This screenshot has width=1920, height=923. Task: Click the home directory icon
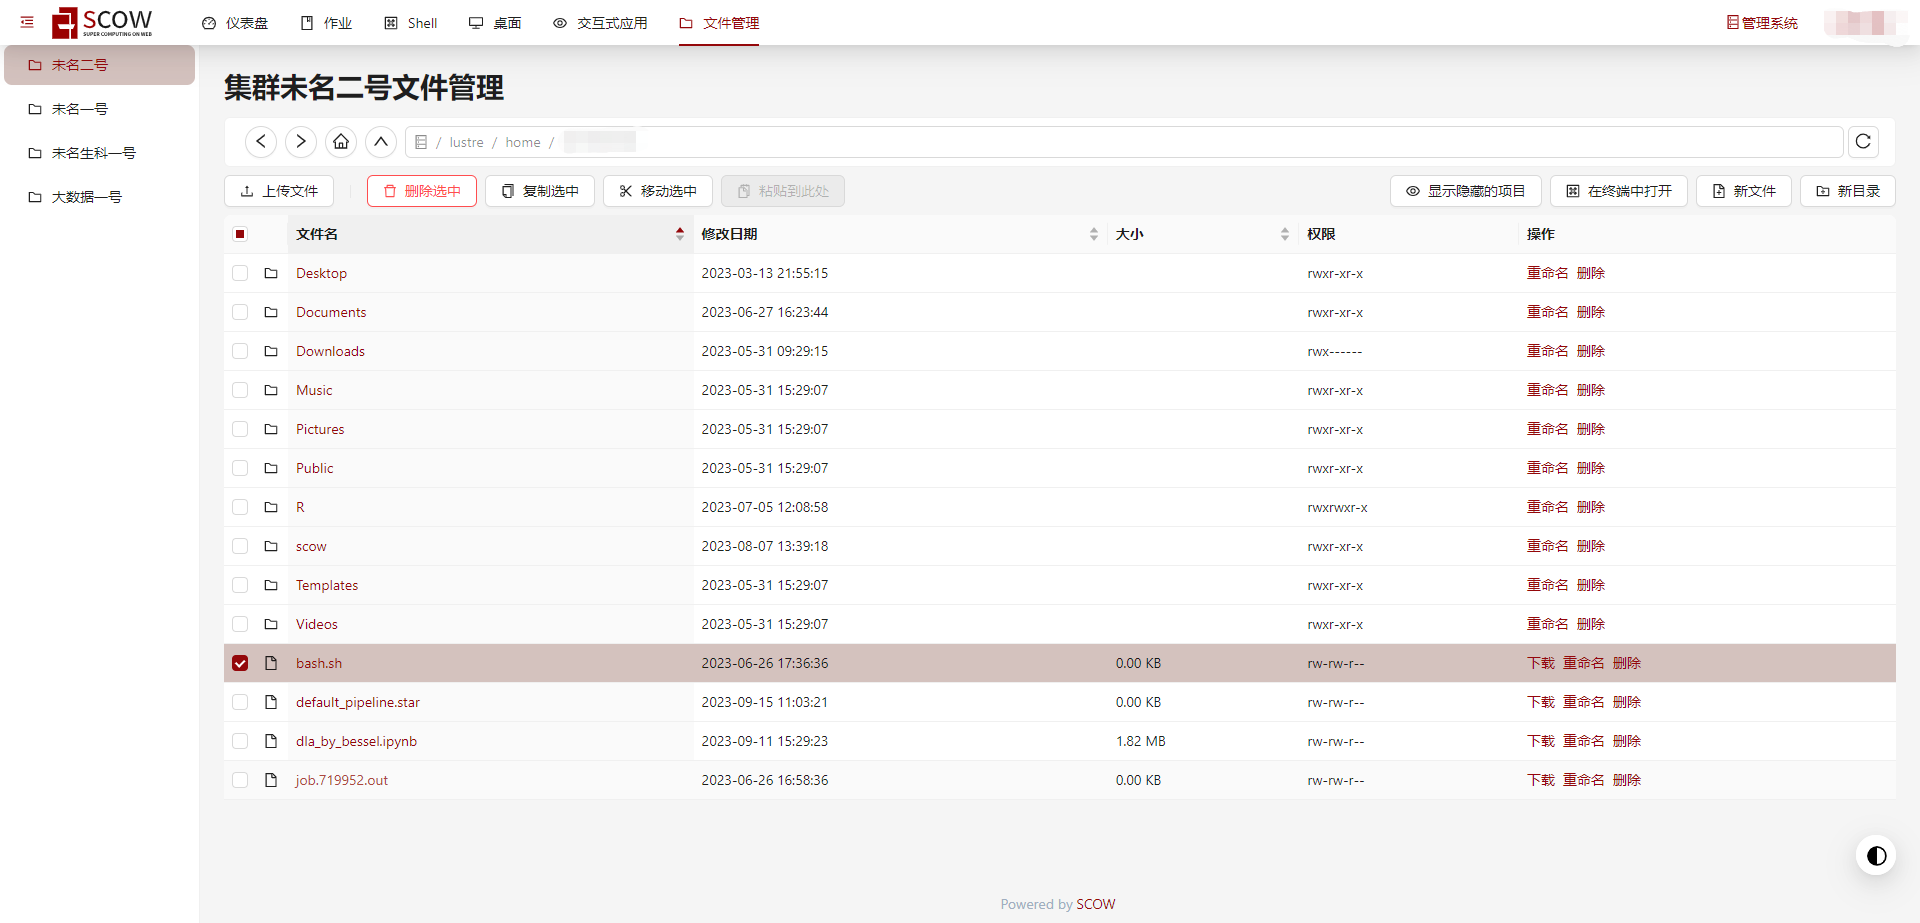(341, 142)
